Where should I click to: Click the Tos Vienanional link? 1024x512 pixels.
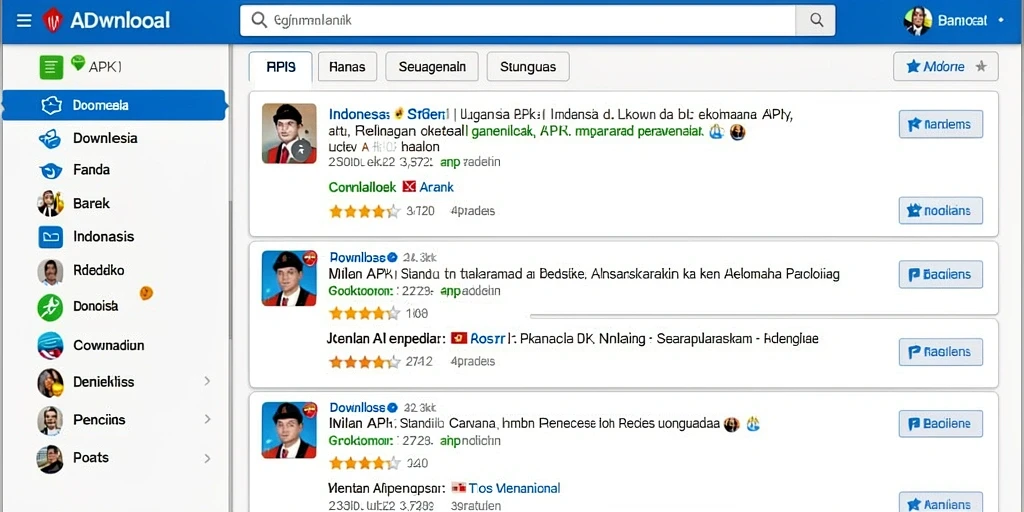[x=515, y=488]
